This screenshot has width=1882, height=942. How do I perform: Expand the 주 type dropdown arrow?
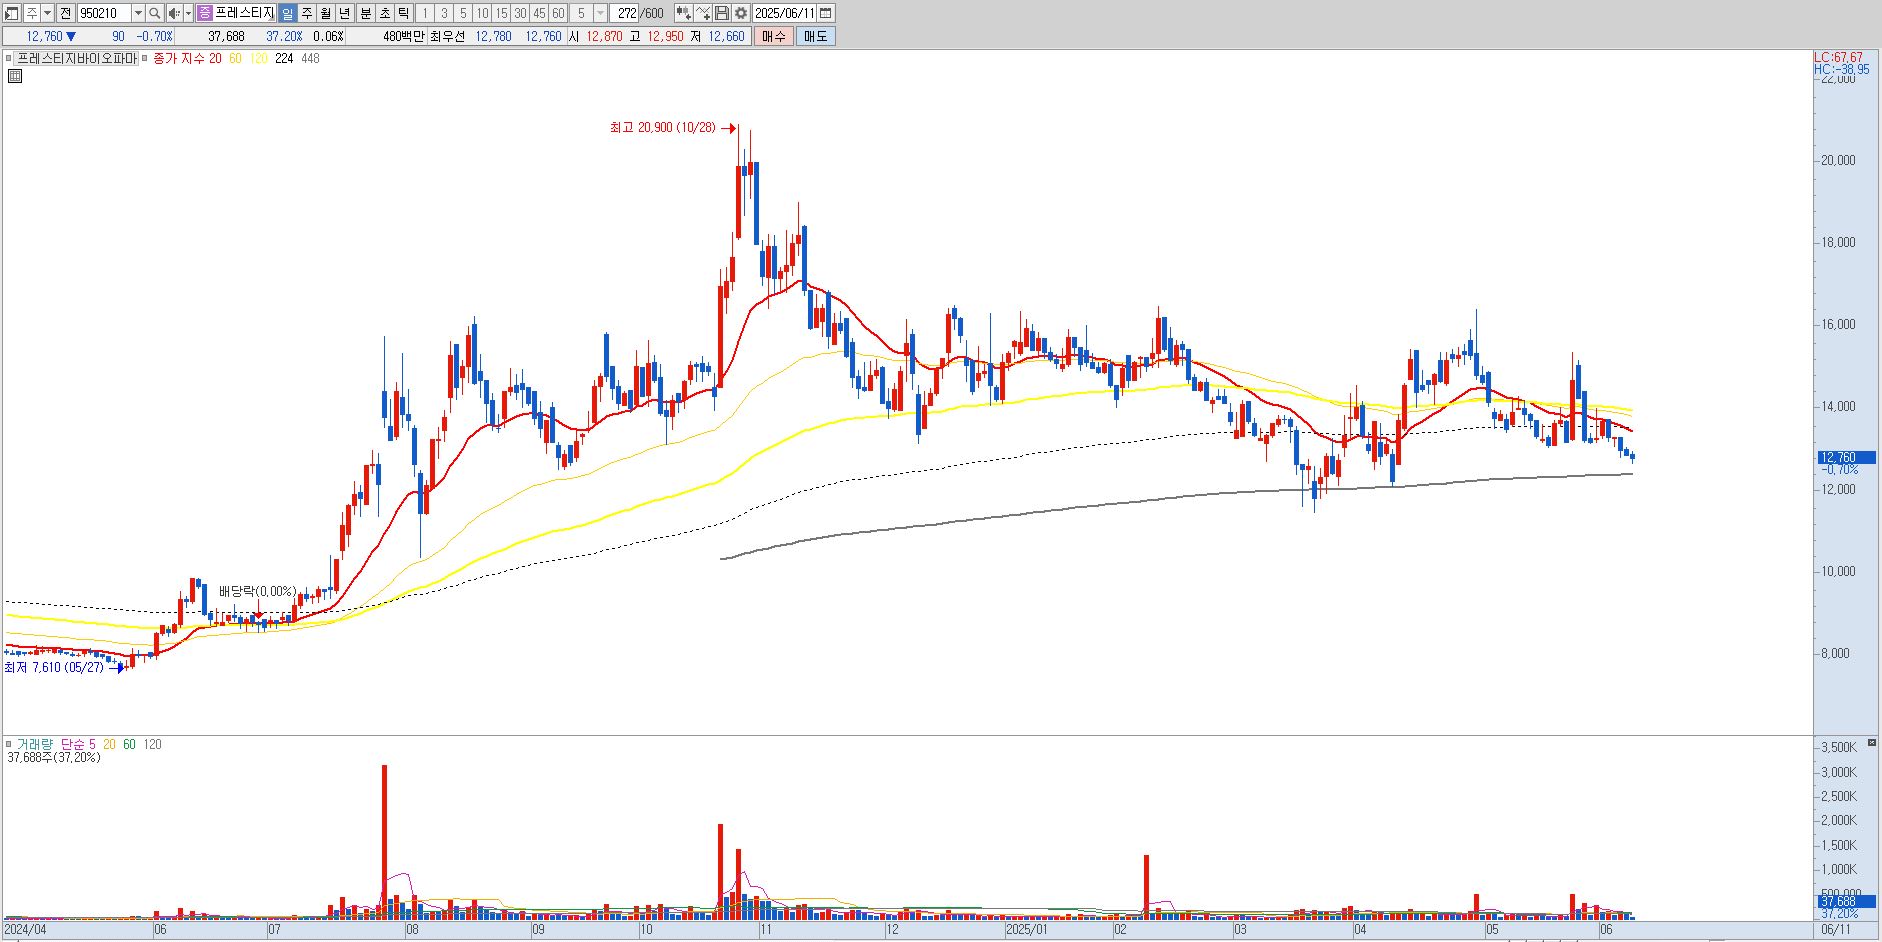click(x=47, y=13)
